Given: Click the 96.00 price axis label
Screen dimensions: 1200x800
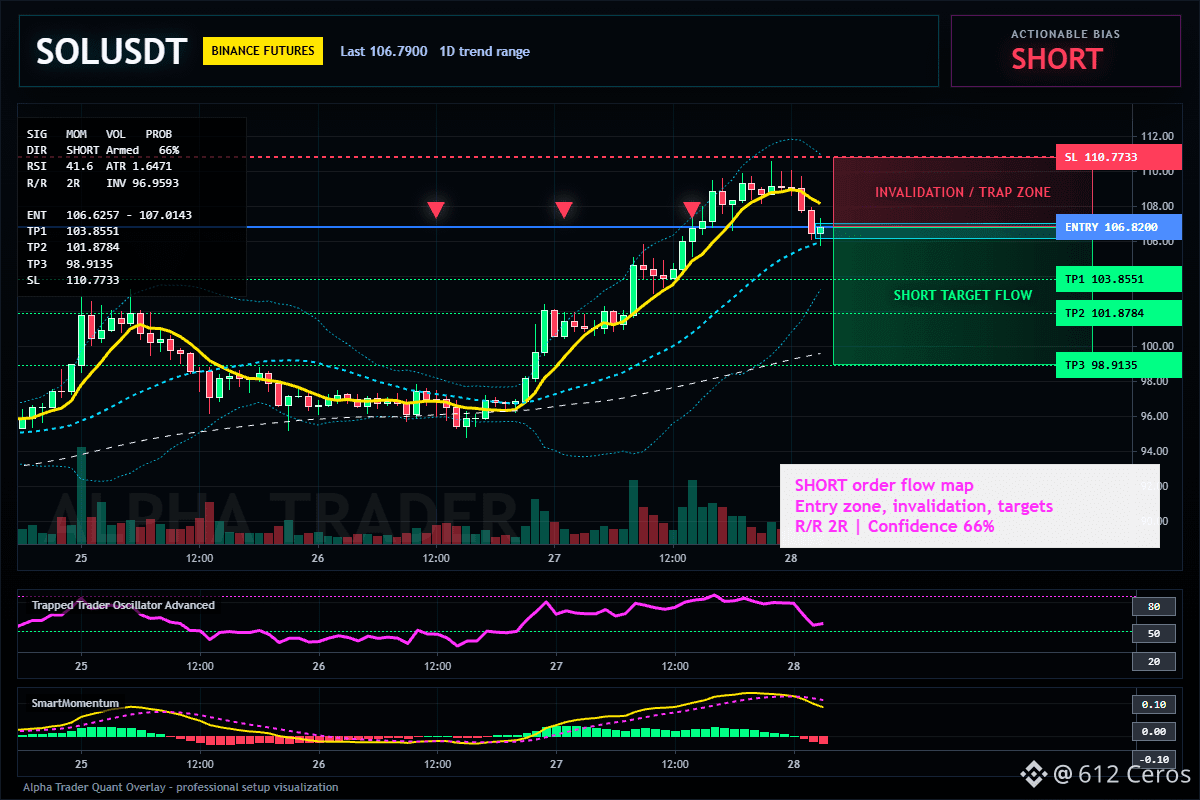Looking at the screenshot, I should tap(1156, 416).
